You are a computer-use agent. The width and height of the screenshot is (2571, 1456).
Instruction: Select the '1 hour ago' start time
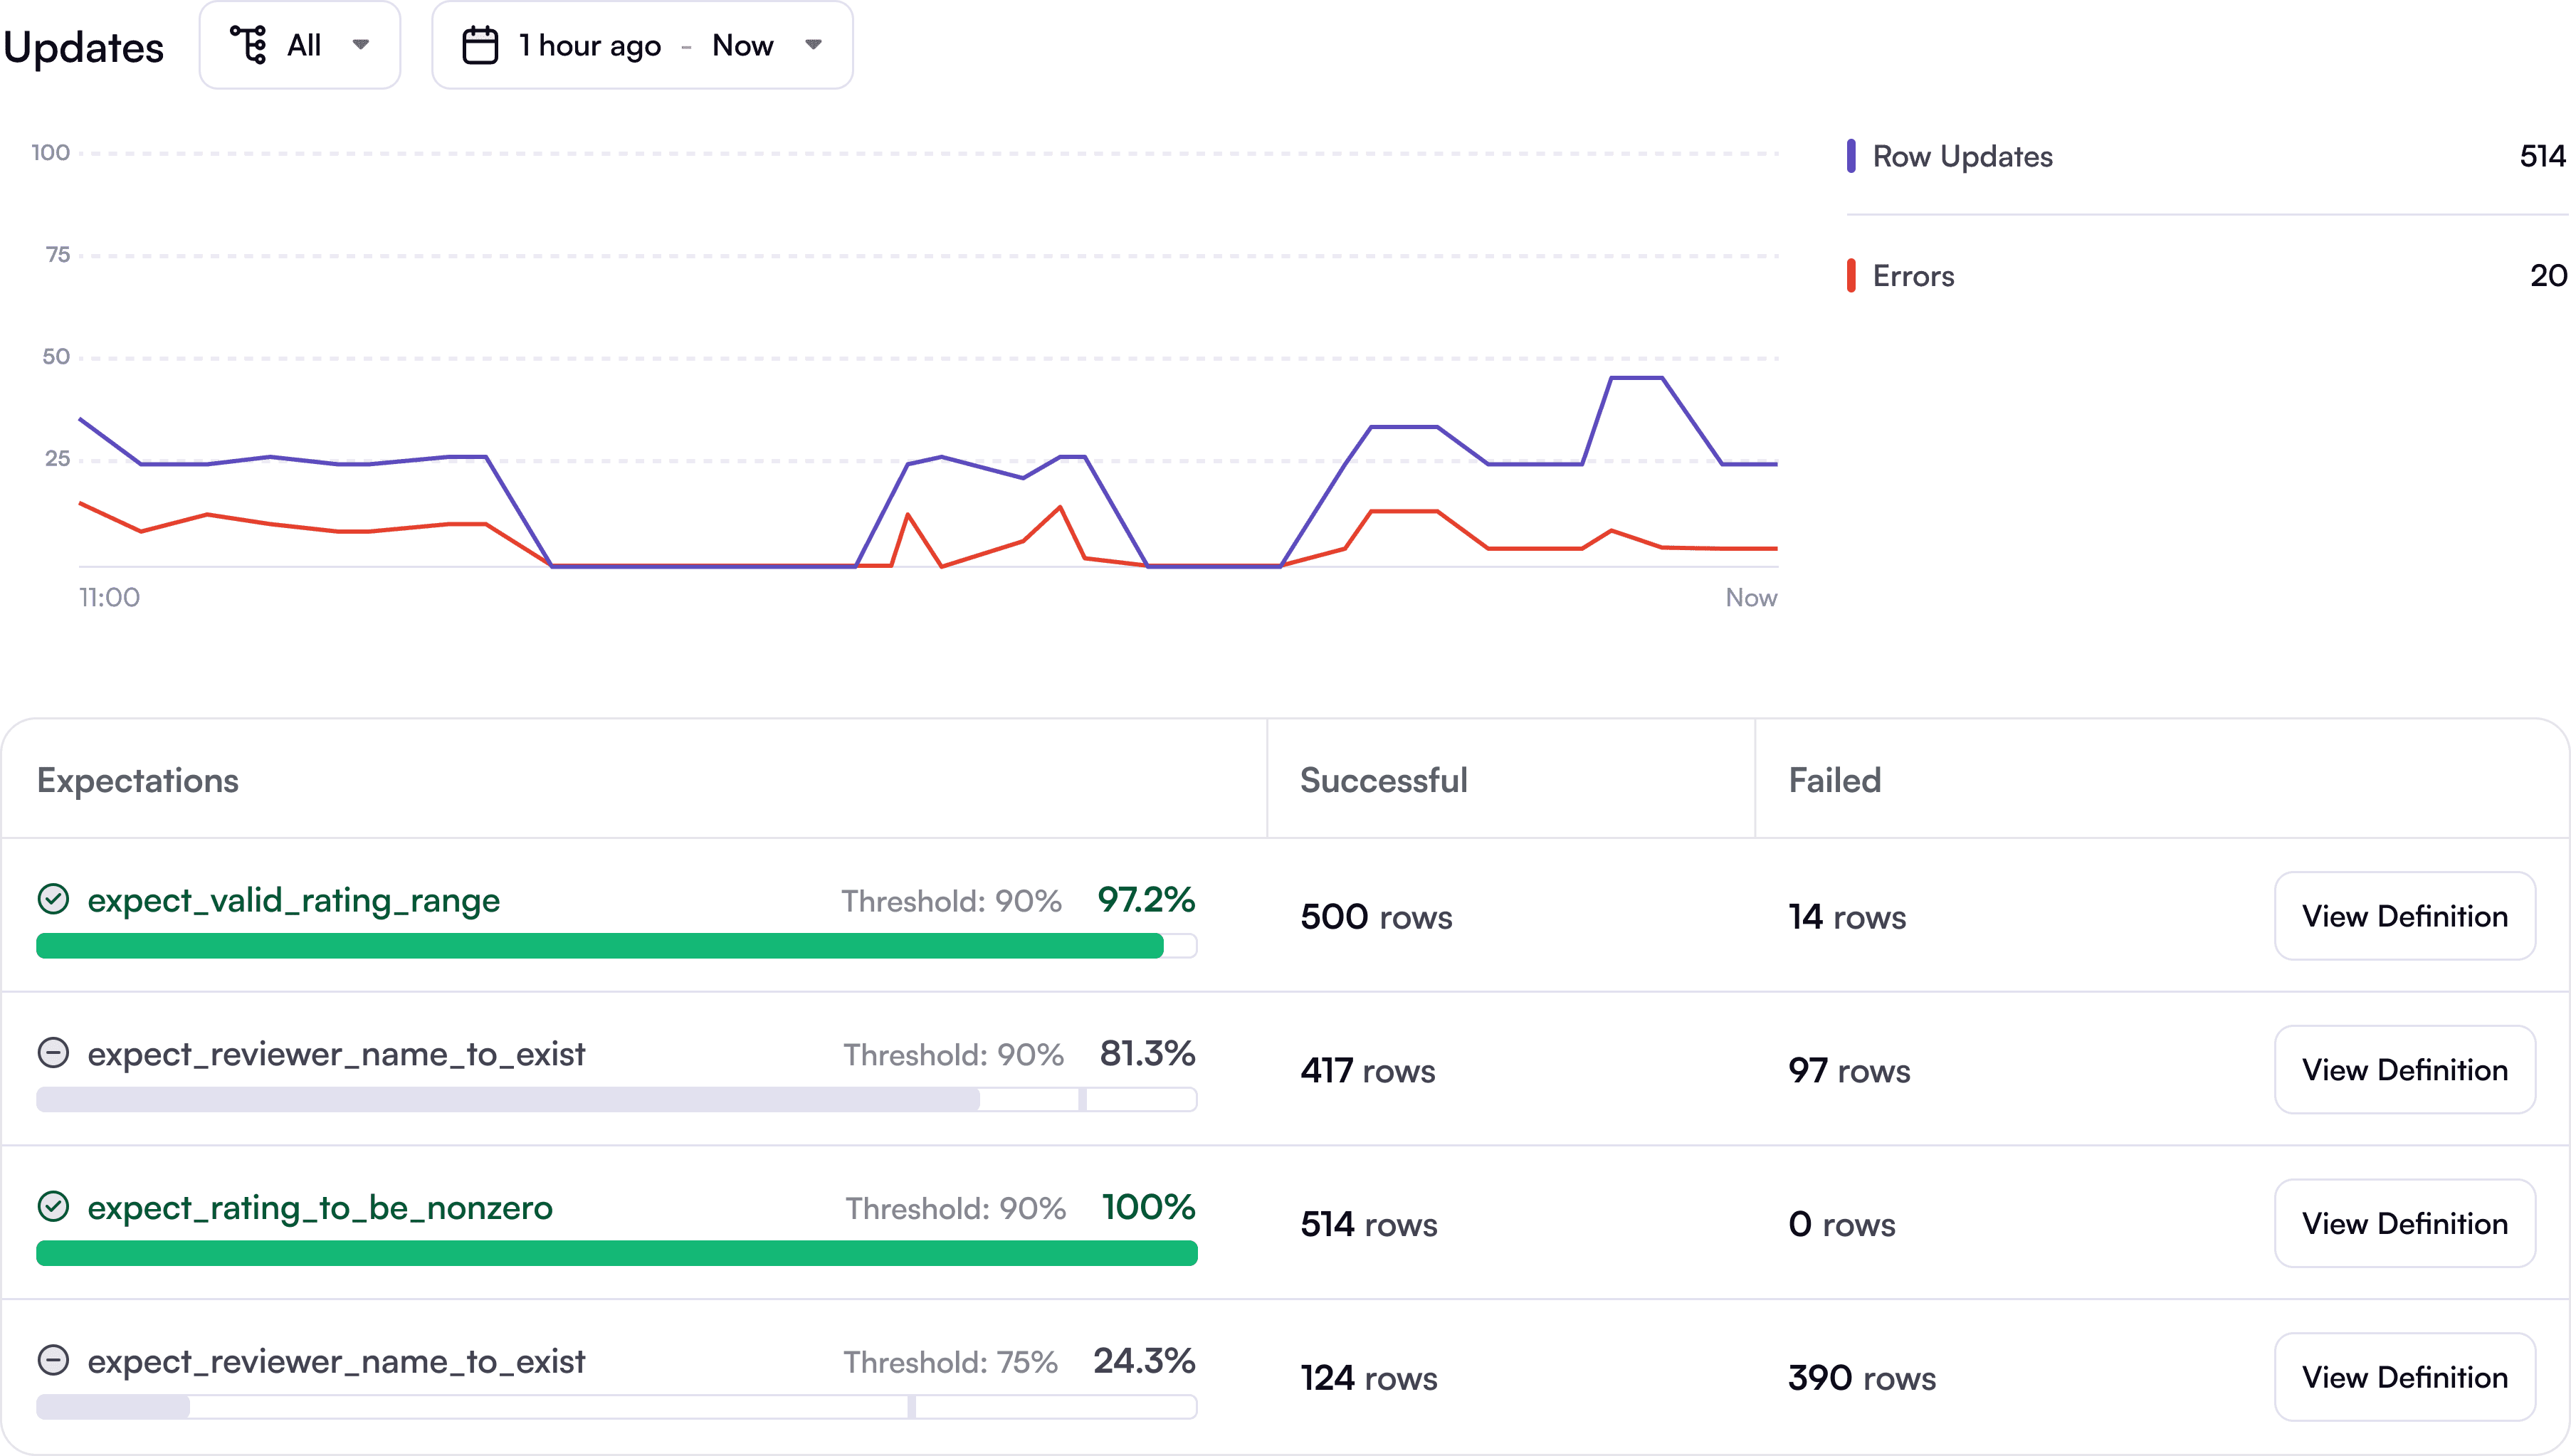pyautogui.click(x=589, y=46)
